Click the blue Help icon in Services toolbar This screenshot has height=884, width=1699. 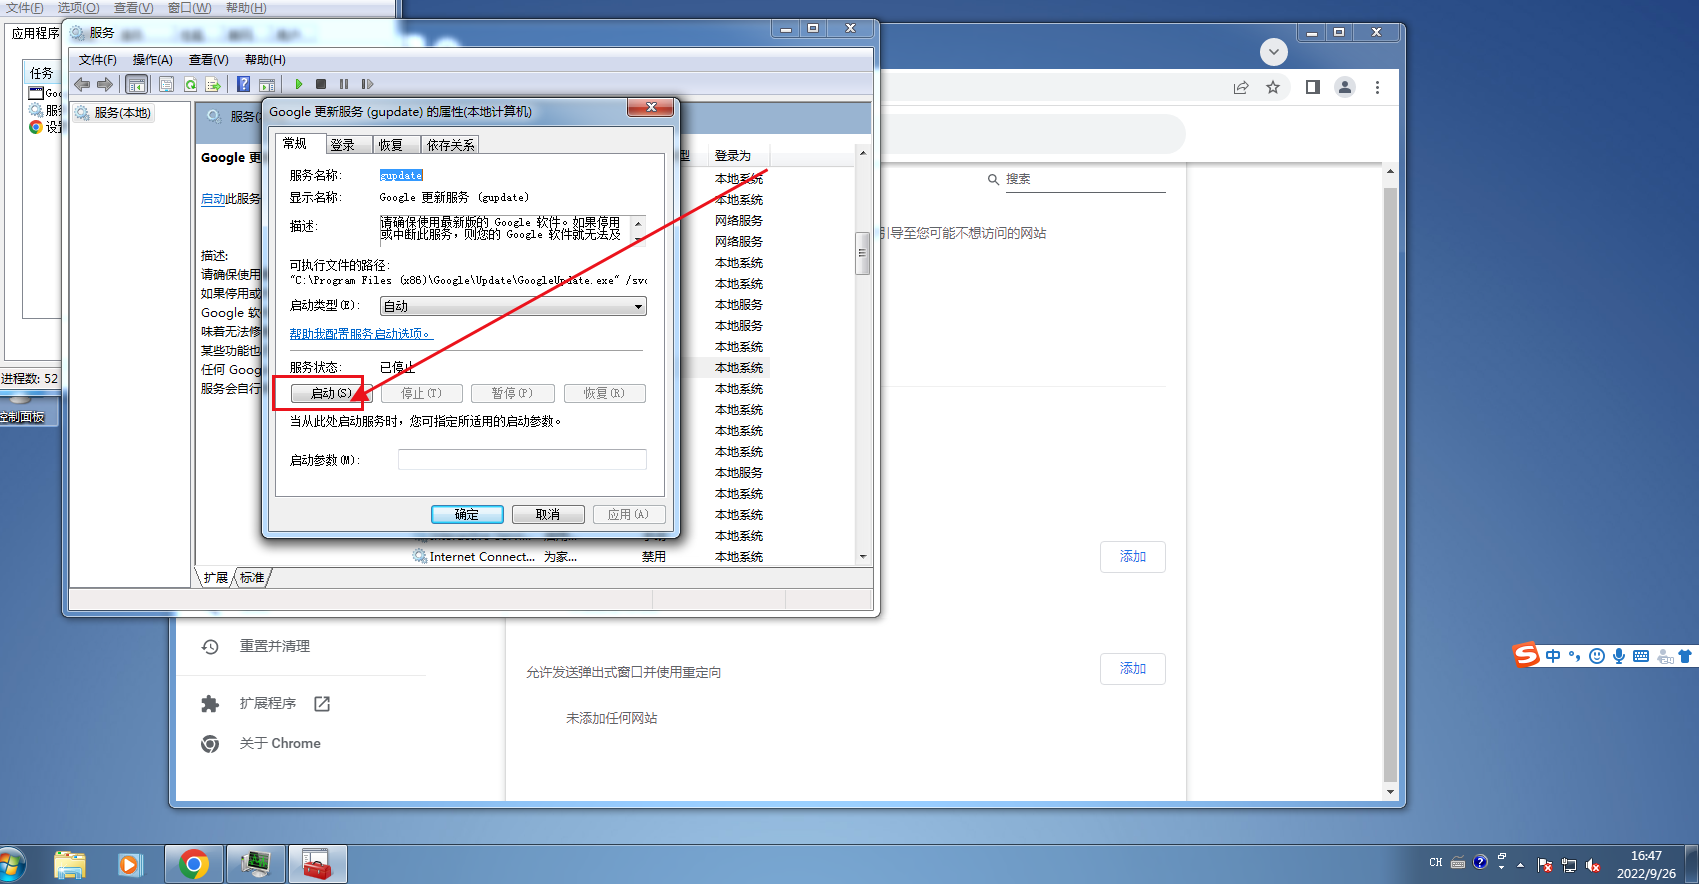click(243, 84)
